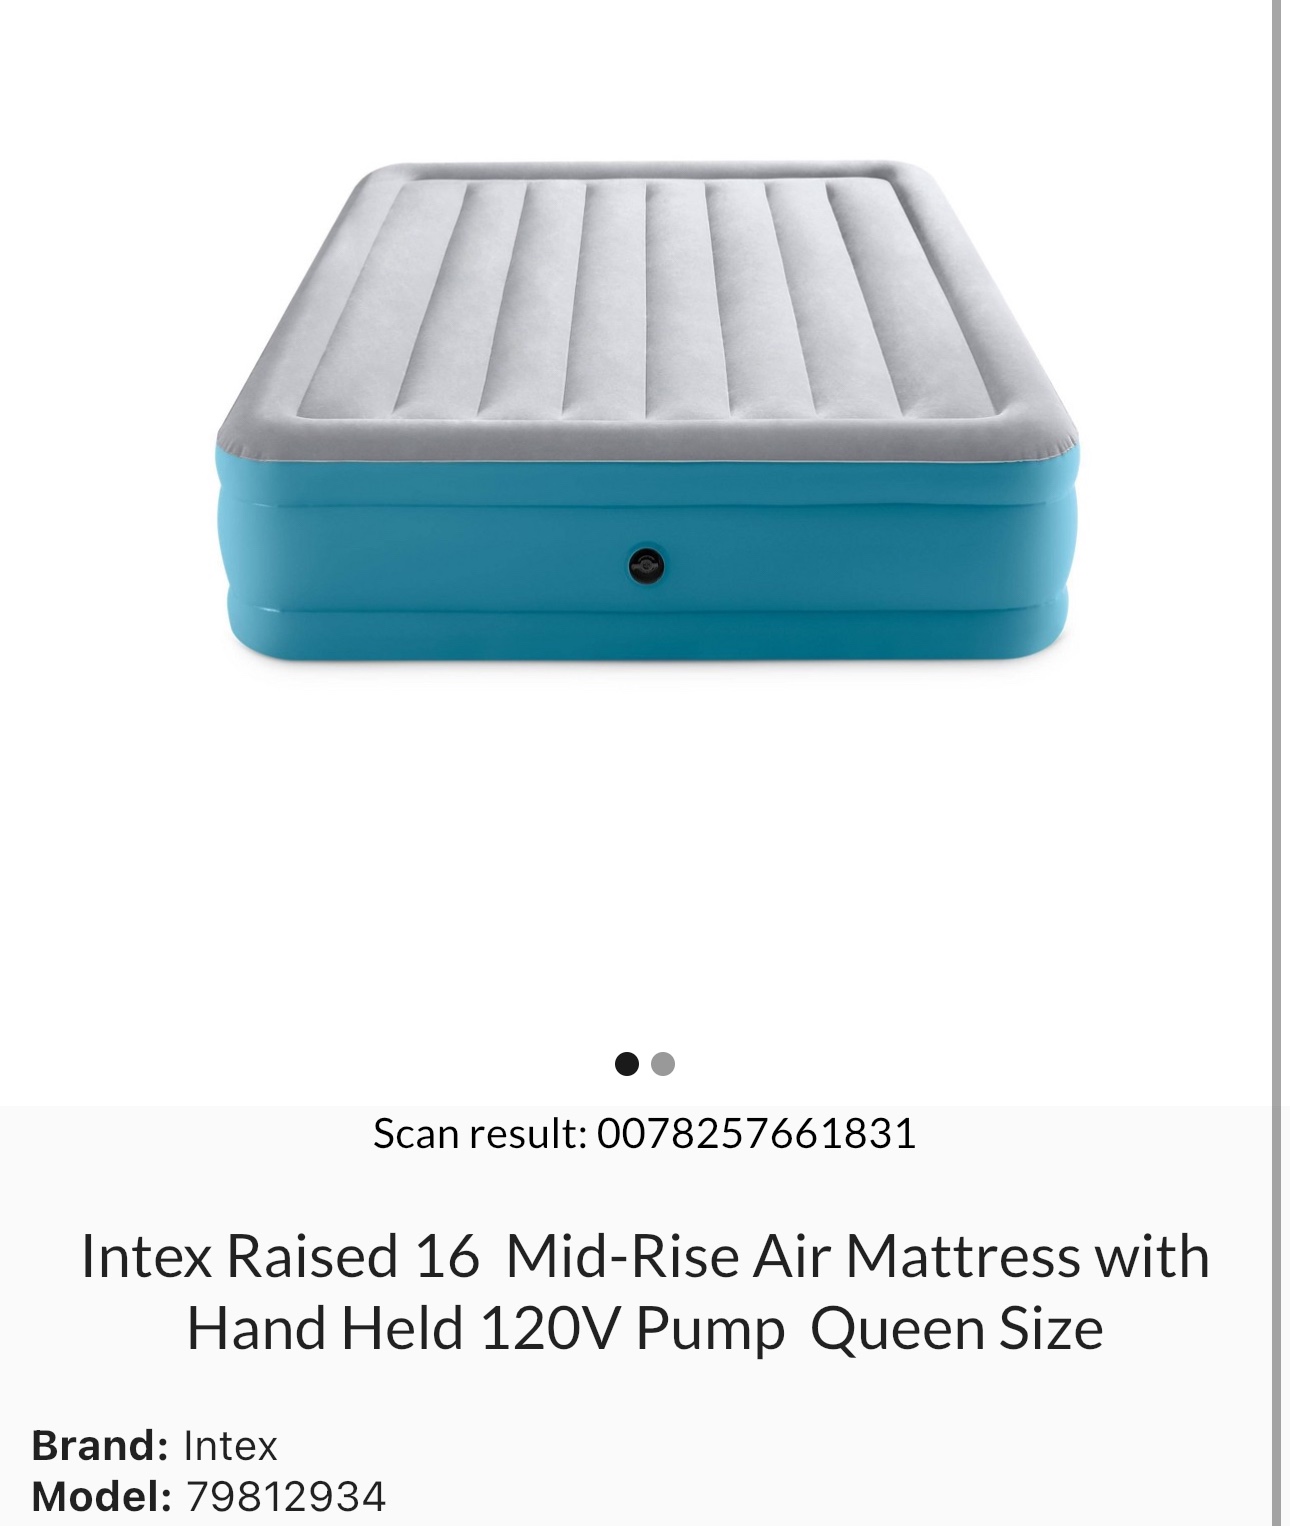Open the air mattress product photo
The image size is (1290, 1526).
pos(647,411)
